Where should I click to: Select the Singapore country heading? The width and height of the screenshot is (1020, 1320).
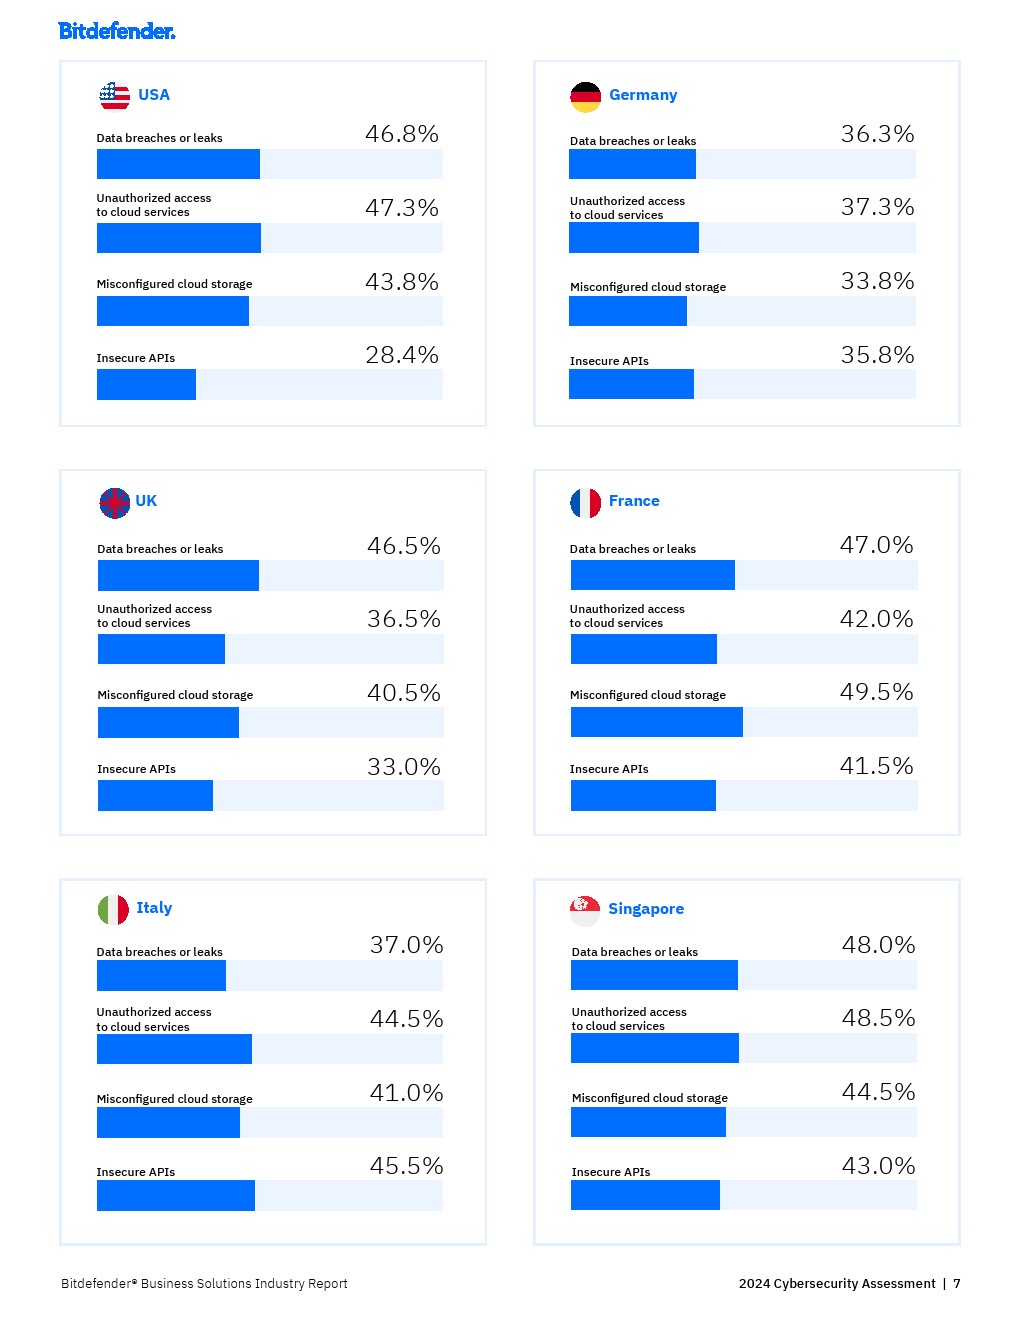[x=646, y=909]
